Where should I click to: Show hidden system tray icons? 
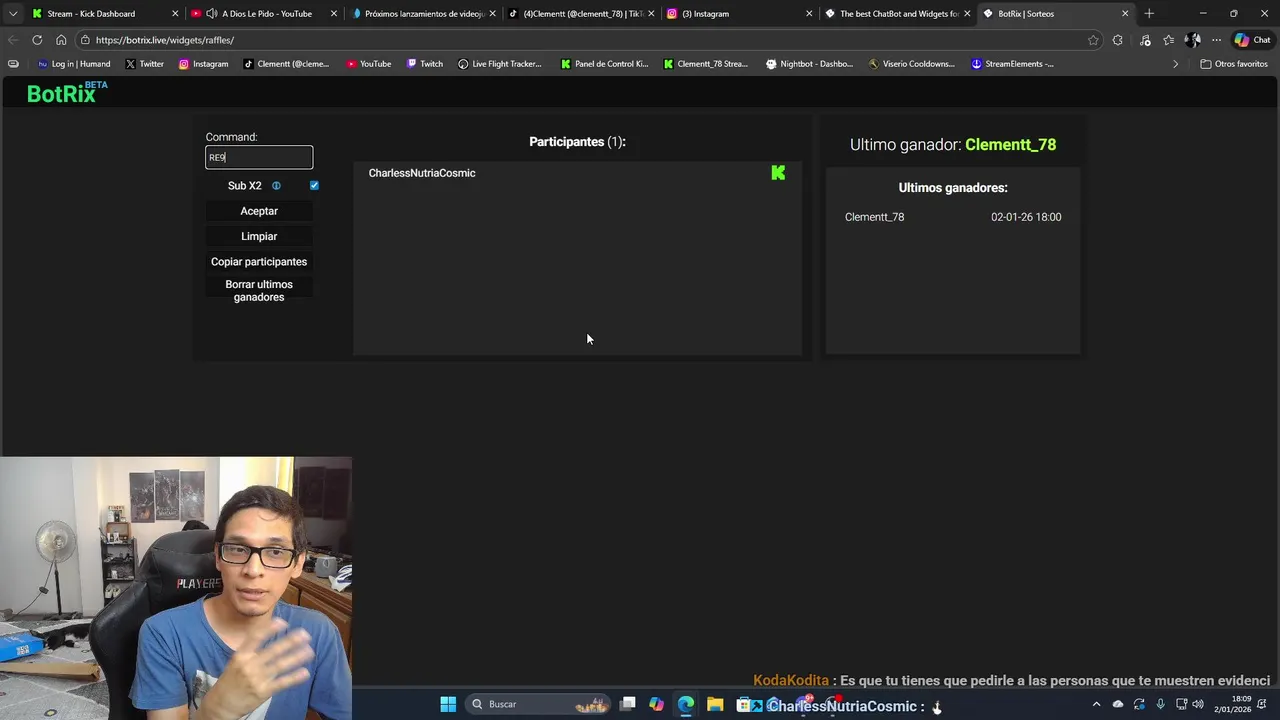coord(1096,704)
